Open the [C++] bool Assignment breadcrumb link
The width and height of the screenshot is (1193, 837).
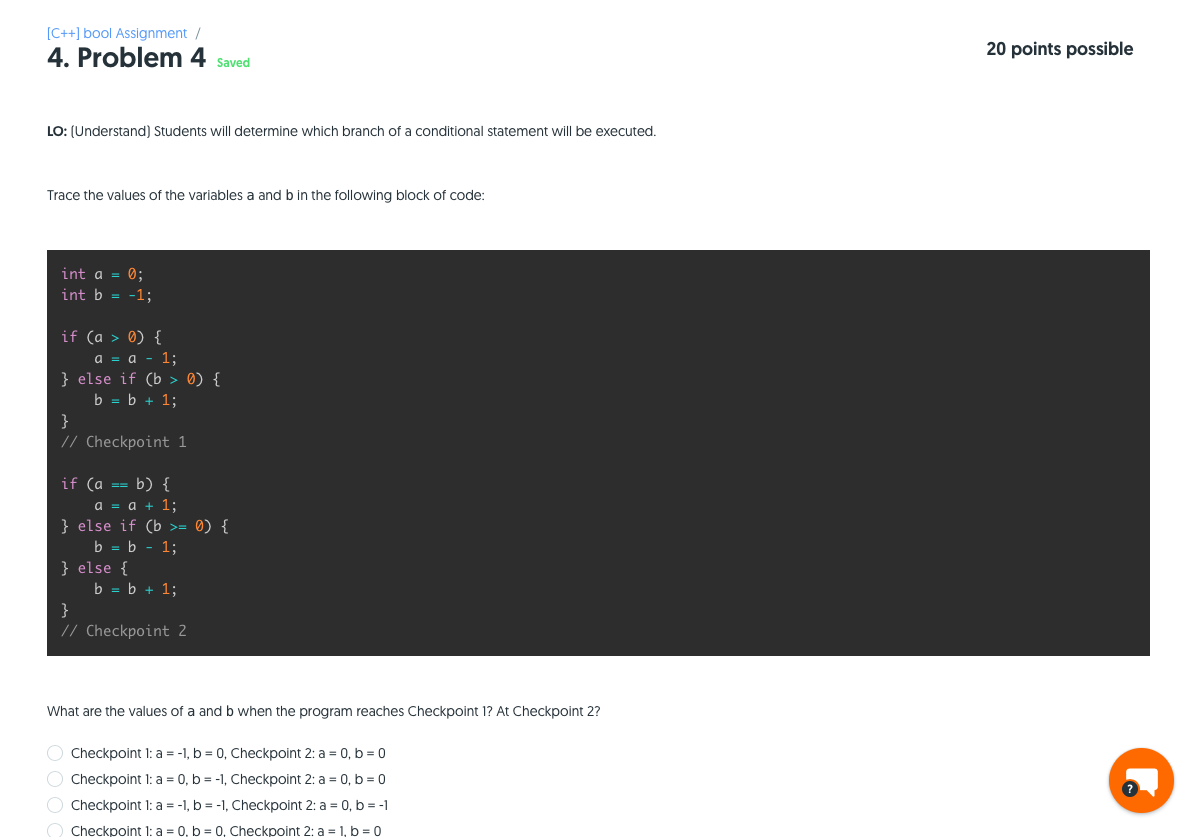[116, 33]
